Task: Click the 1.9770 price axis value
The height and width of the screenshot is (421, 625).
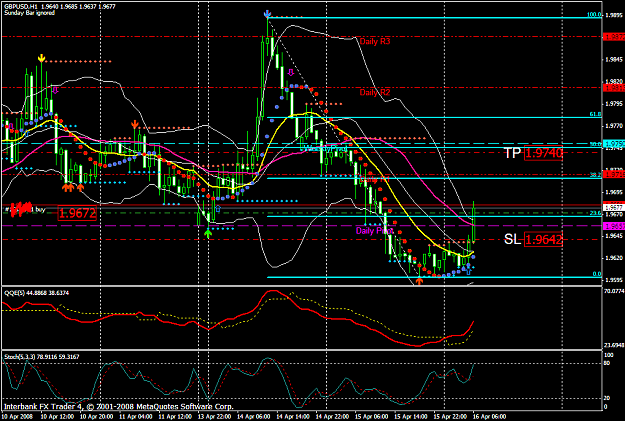Action: click(x=614, y=126)
